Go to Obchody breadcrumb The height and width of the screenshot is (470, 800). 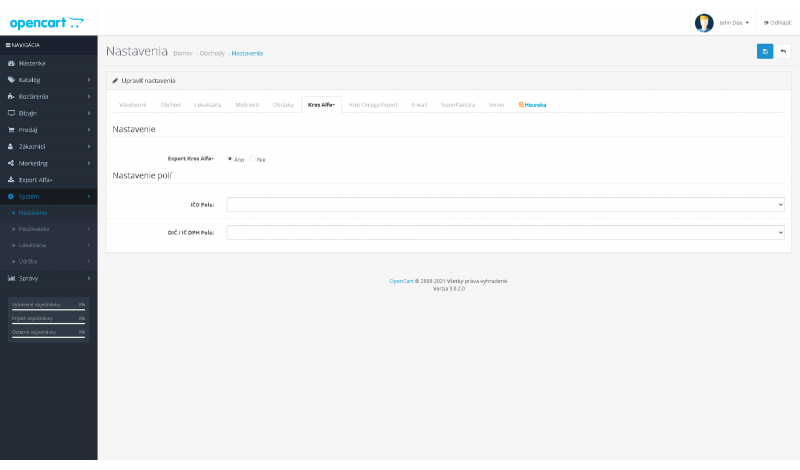coord(212,53)
